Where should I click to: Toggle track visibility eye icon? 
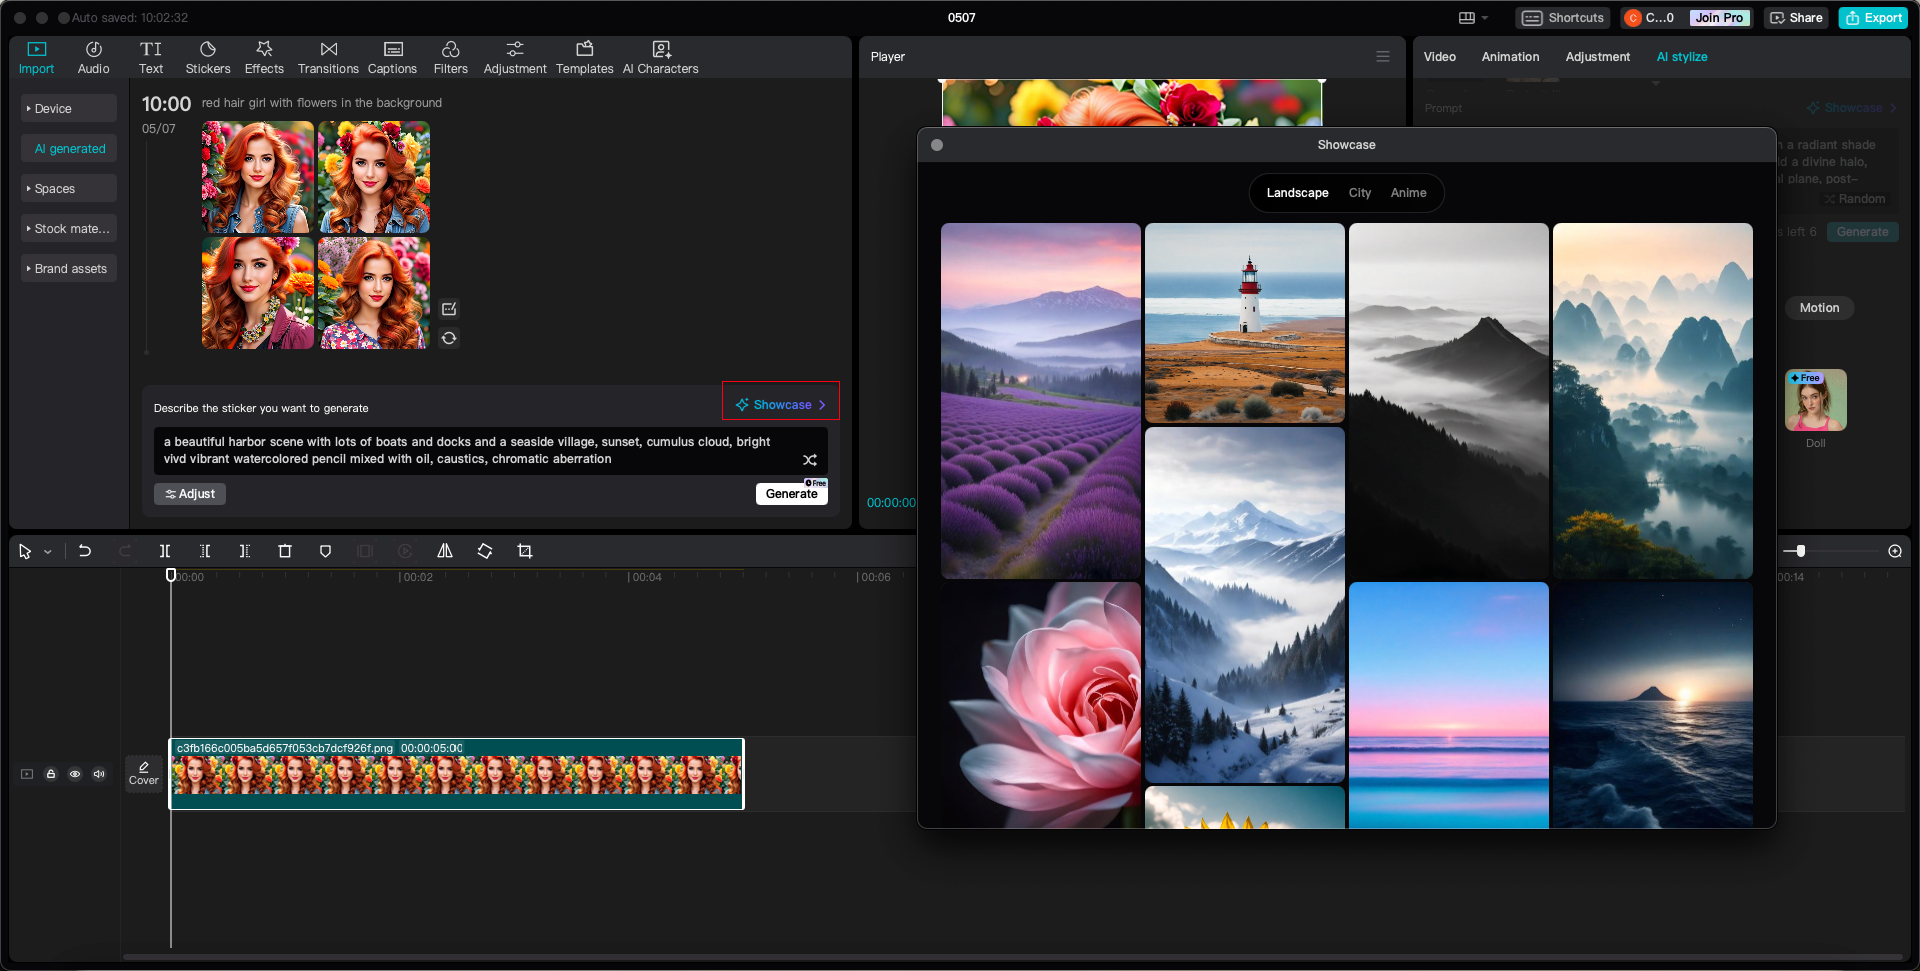[75, 774]
